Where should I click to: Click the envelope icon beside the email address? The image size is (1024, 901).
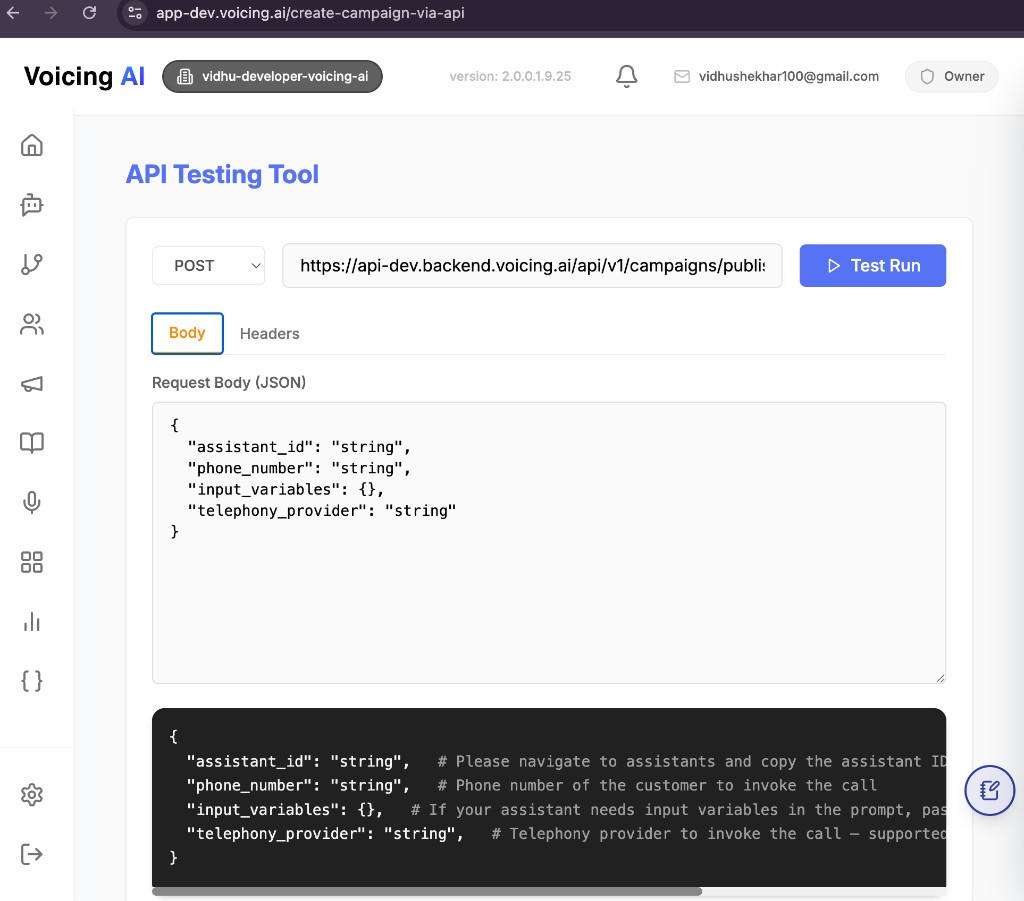682,76
